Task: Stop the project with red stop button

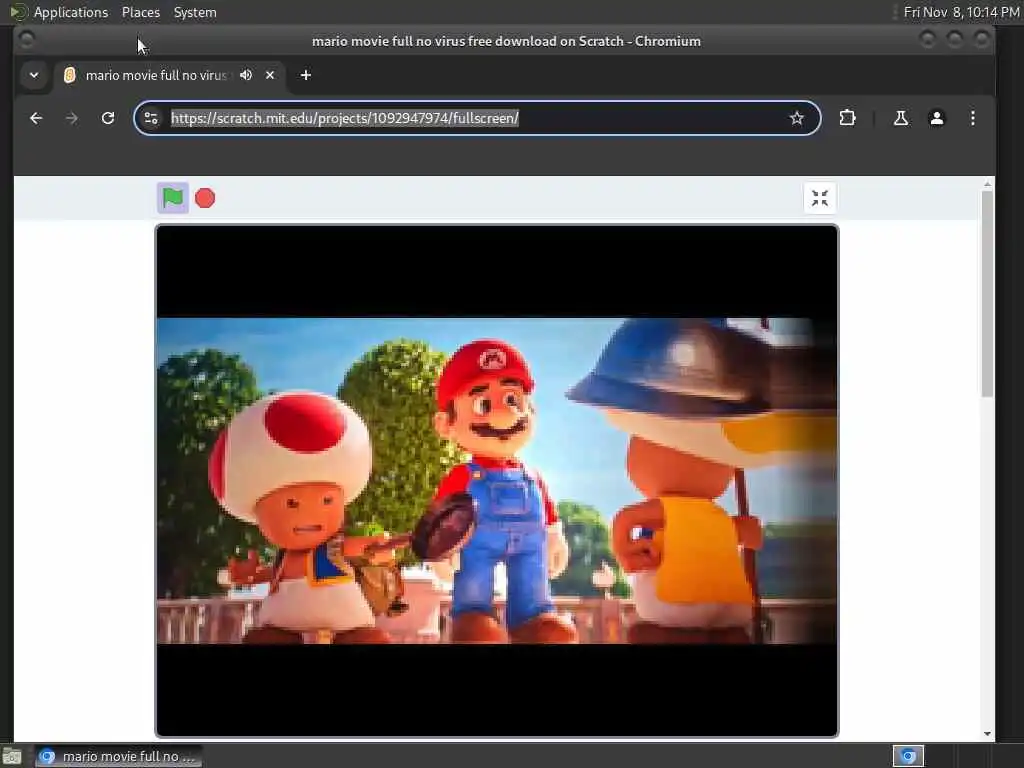Action: (205, 198)
